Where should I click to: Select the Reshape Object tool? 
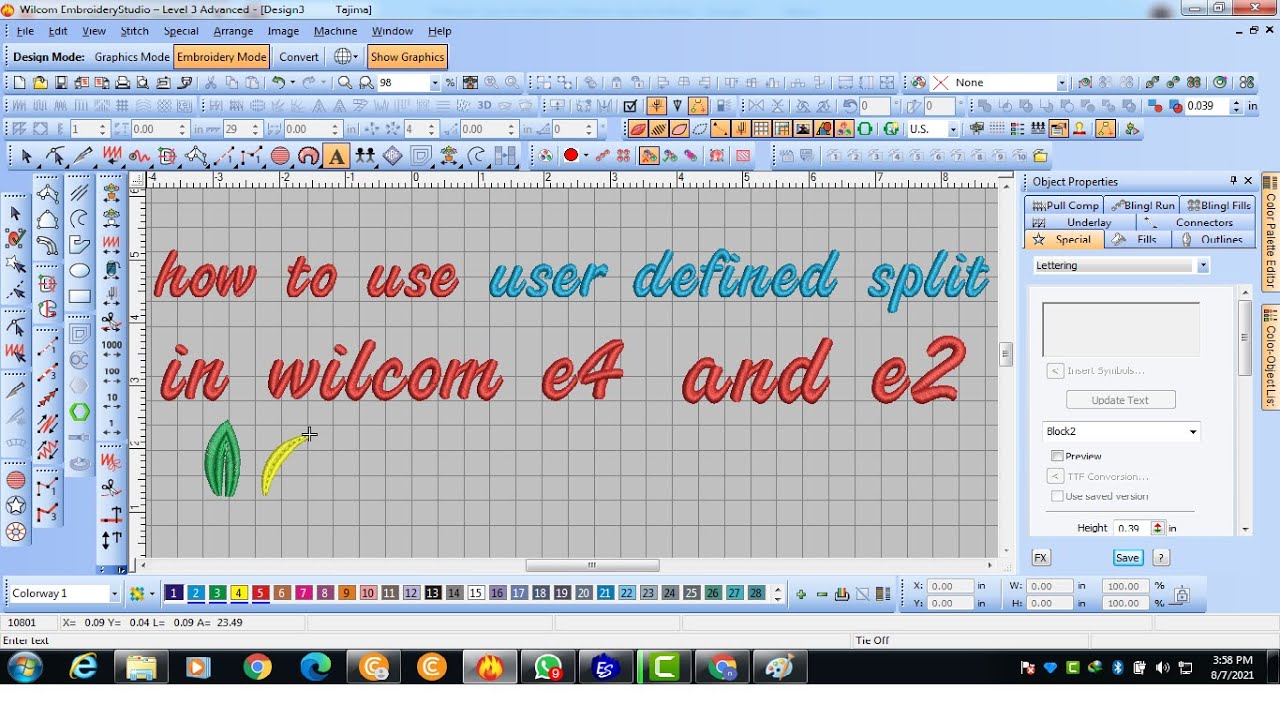[55, 156]
